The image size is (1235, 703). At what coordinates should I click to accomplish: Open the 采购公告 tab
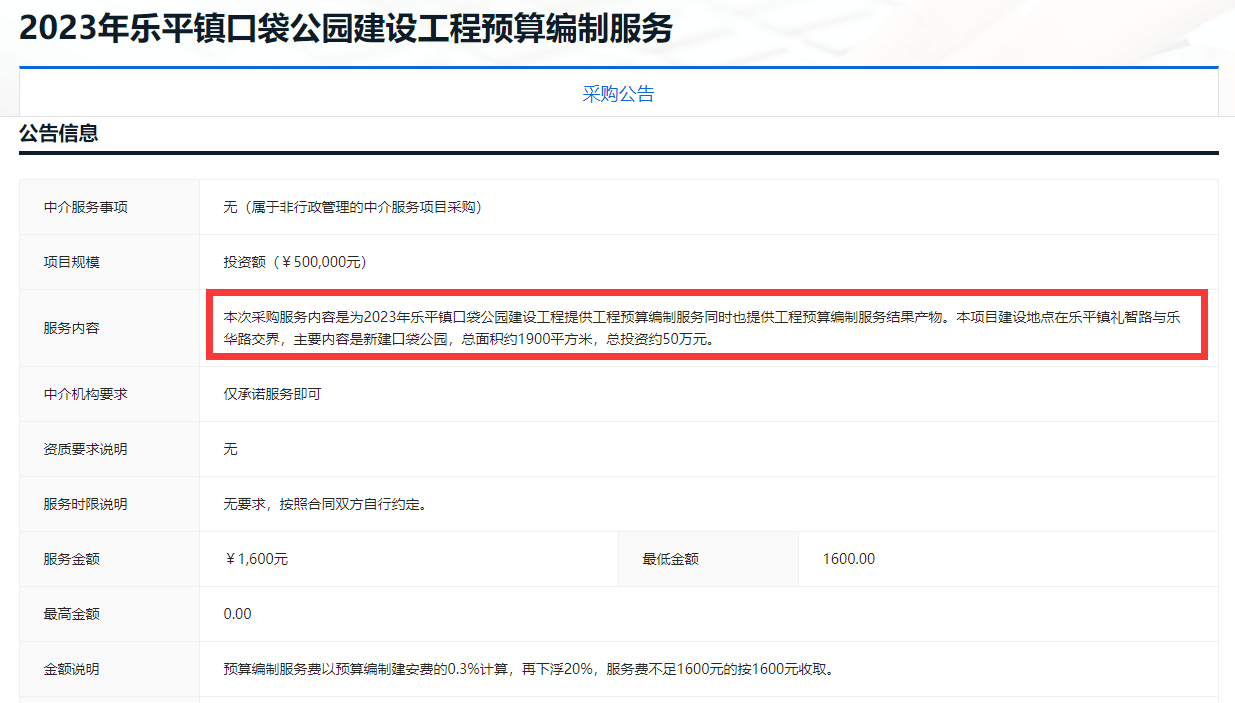pos(618,94)
